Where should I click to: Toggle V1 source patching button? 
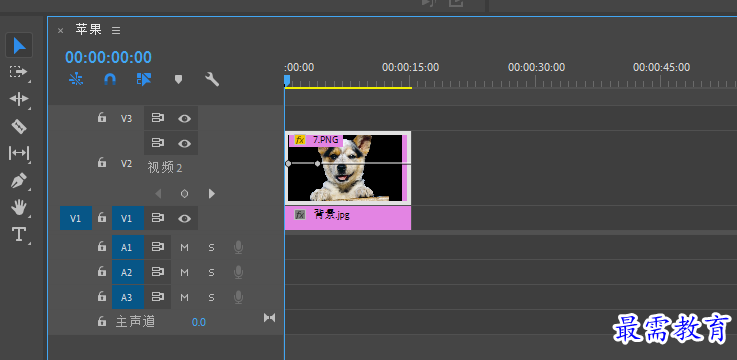coord(76,218)
